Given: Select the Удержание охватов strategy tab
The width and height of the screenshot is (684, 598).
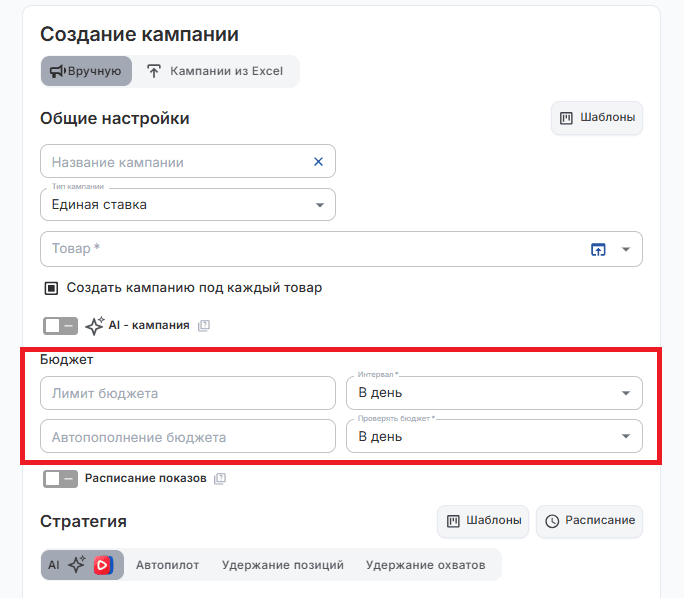Looking at the screenshot, I should click(425, 565).
